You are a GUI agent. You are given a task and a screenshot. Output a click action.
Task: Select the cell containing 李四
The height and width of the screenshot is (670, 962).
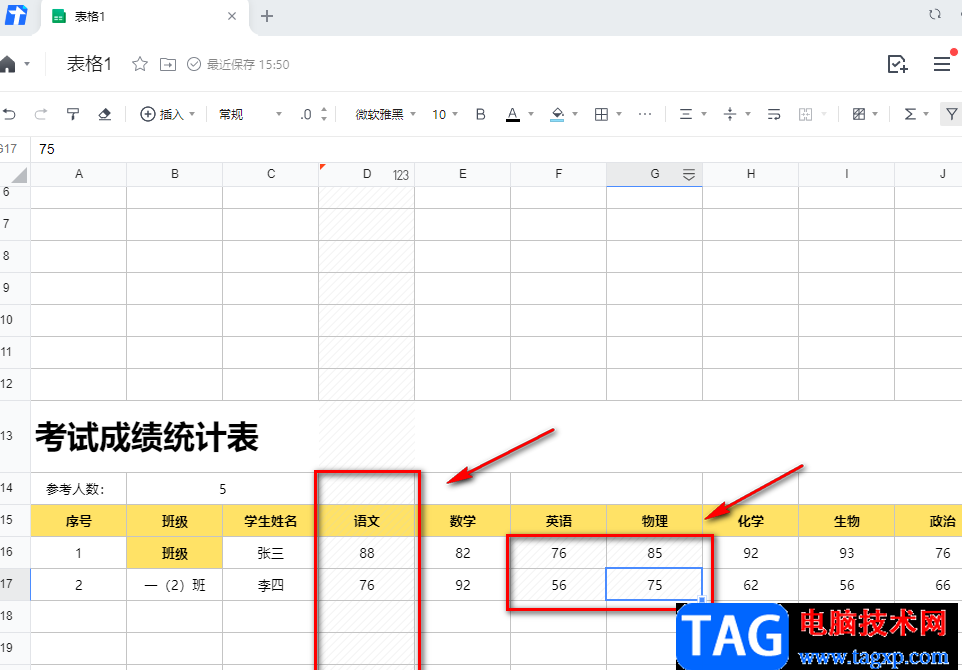point(271,585)
